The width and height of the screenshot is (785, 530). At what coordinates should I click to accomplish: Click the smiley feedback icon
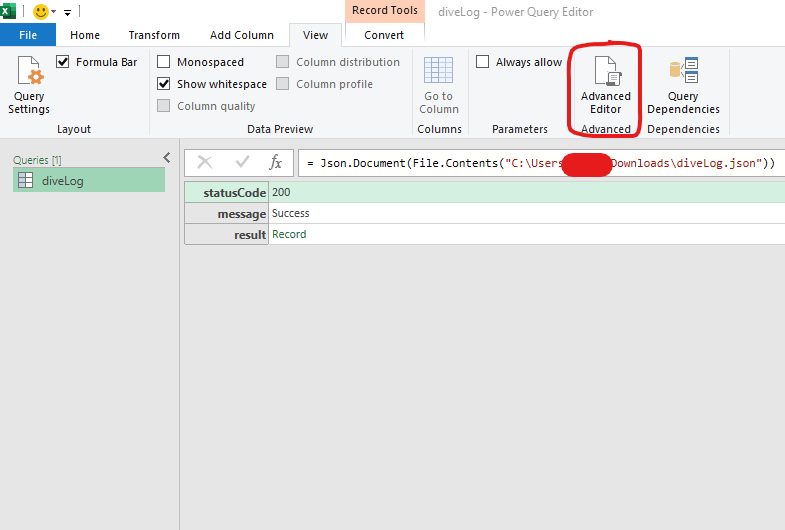click(x=41, y=12)
